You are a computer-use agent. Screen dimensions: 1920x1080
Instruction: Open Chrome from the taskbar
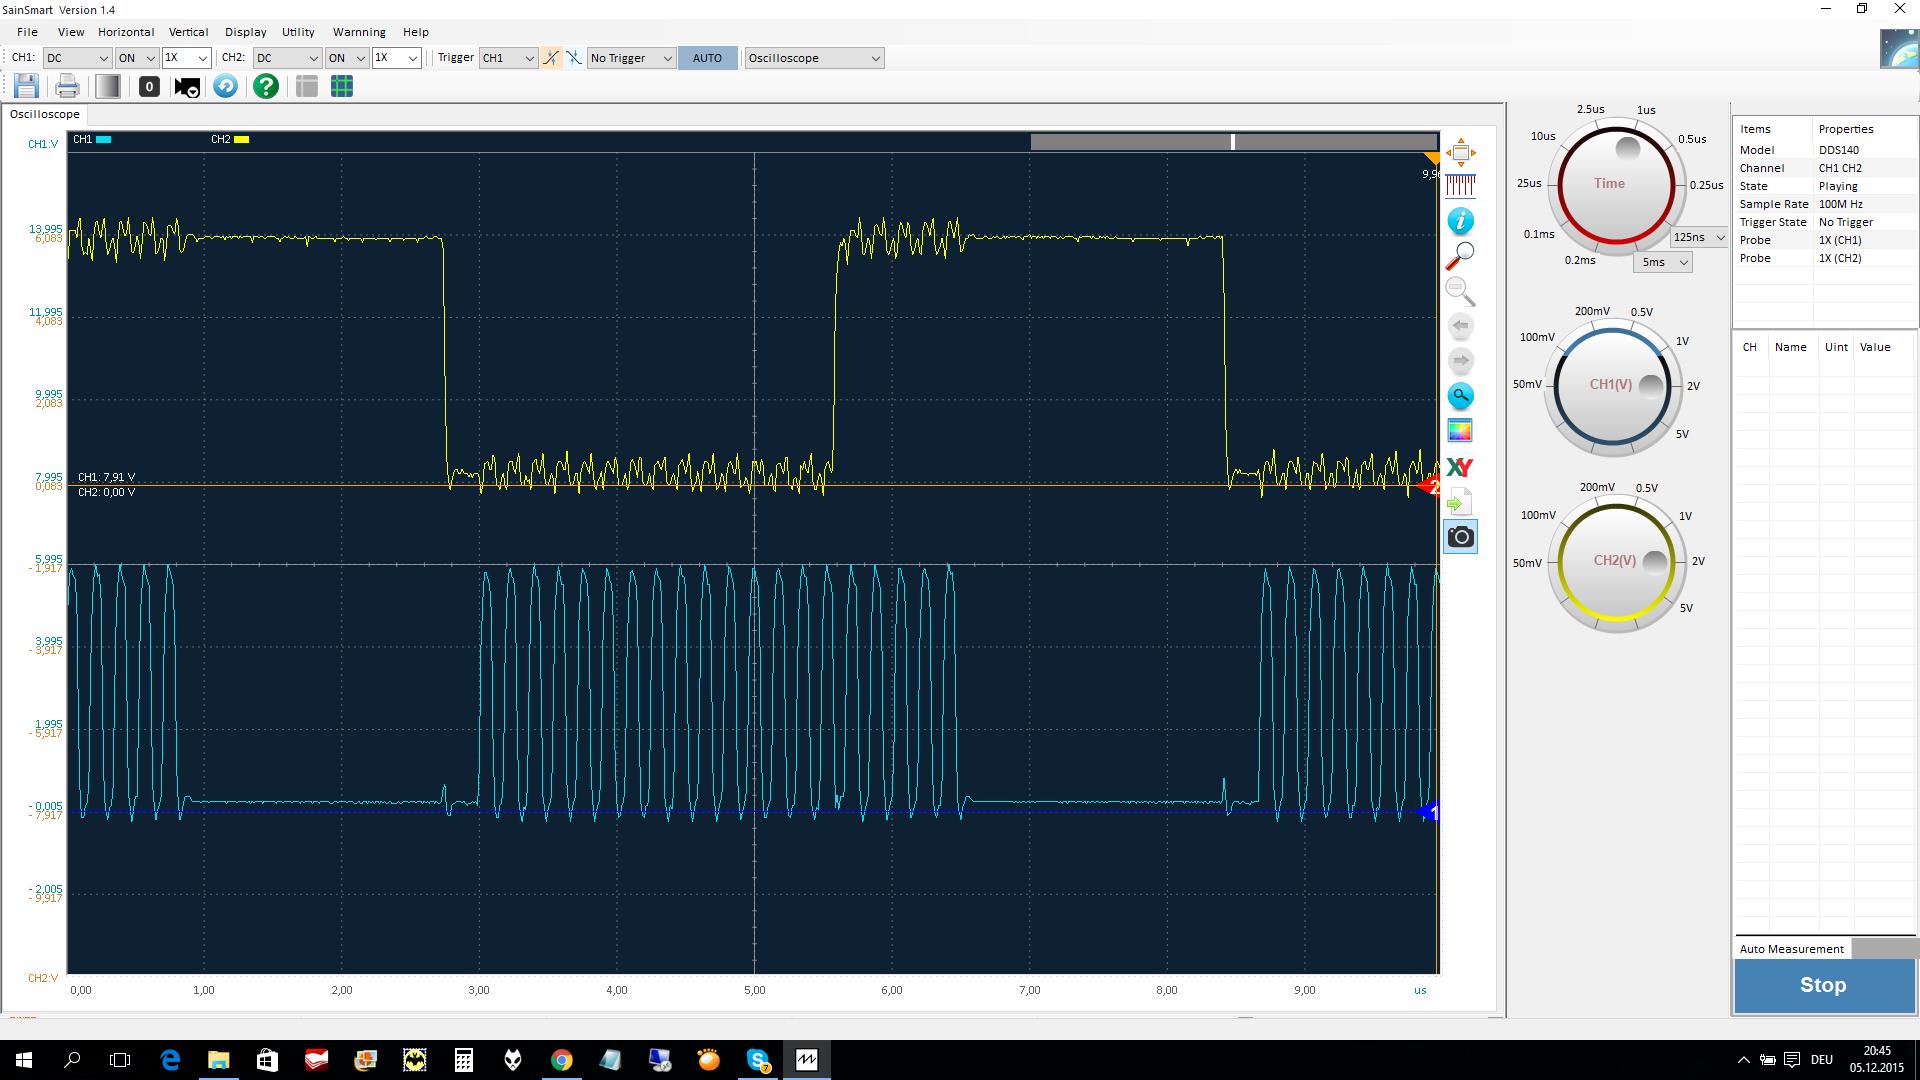tap(561, 1059)
